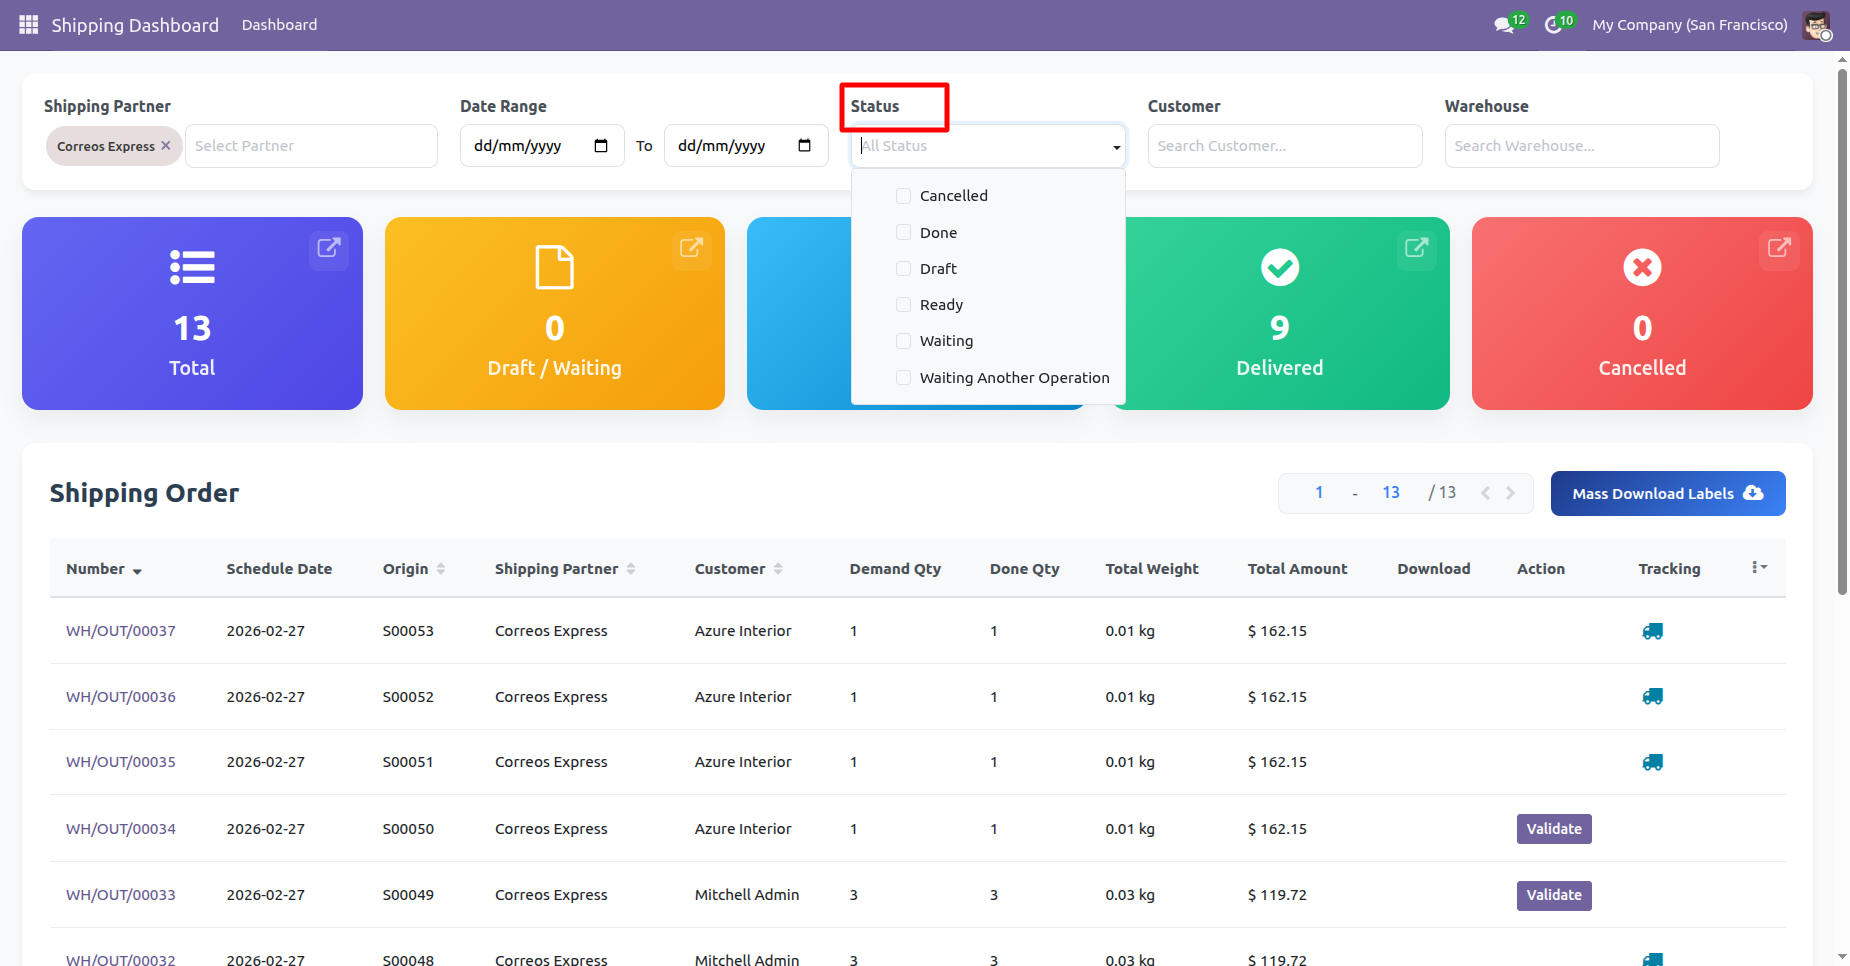The width and height of the screenshot is (1850, 966).
Task: Validate order WH/OUT/00034
Action: click(1553, 829)
